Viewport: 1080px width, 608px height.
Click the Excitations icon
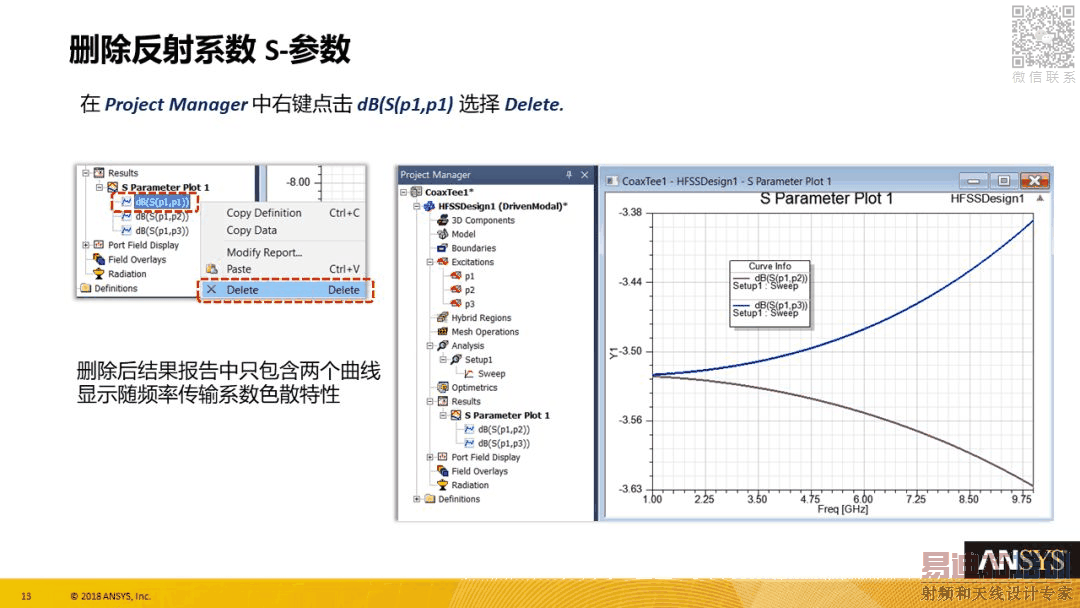(x=443, y=262)
